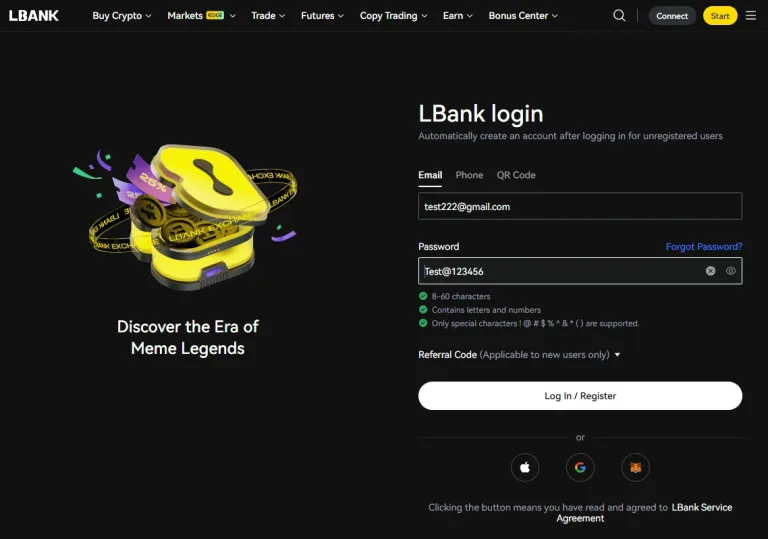Open the Copy Trading dropdown
The width and height of the screenshot is (768, 539).
(393, 16)
